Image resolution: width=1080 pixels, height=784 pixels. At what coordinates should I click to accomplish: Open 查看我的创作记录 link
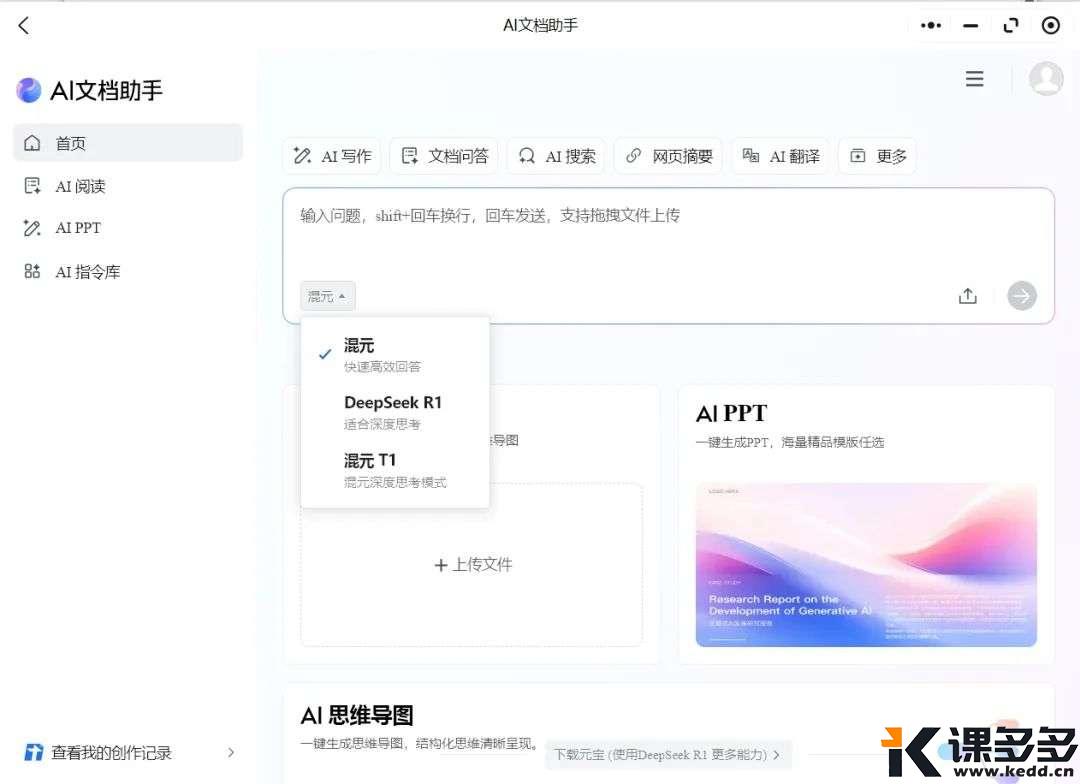pyautogui.click(x=112, y=752)
